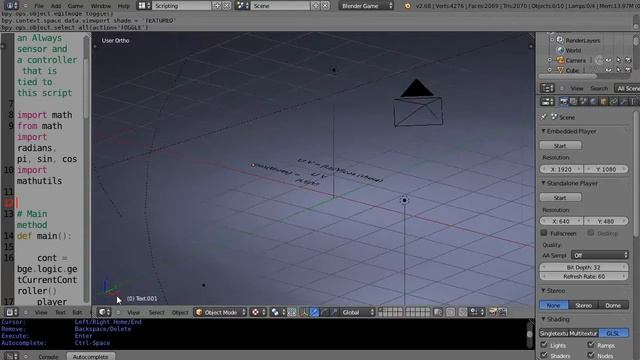
Task: Open the Add menu
Action: click(56, 6)
